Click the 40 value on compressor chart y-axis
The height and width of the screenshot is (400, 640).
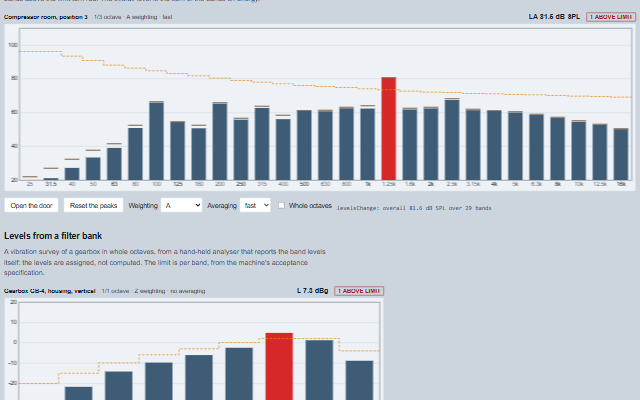14,146
